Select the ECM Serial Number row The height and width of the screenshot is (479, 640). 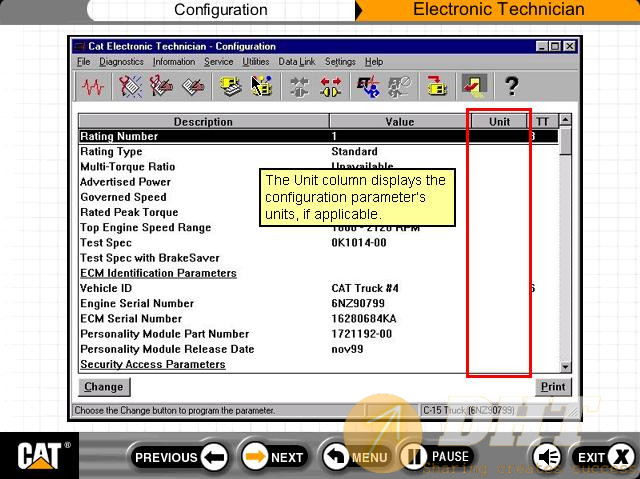click(x=318, y=319)
